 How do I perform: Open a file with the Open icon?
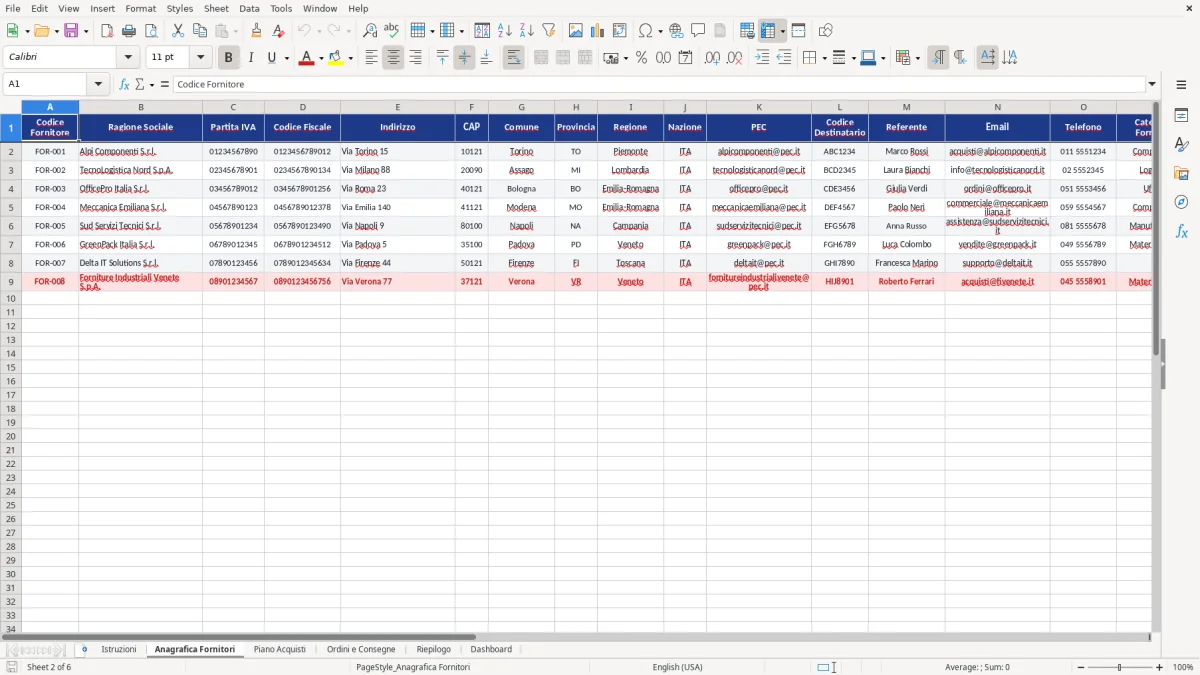point(40,31)
